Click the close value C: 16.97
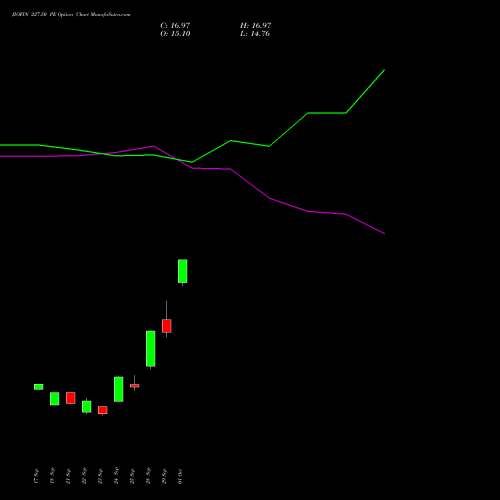Image resolution: width=500 pixels, height=500 pixels. click(x=175, y=26)
